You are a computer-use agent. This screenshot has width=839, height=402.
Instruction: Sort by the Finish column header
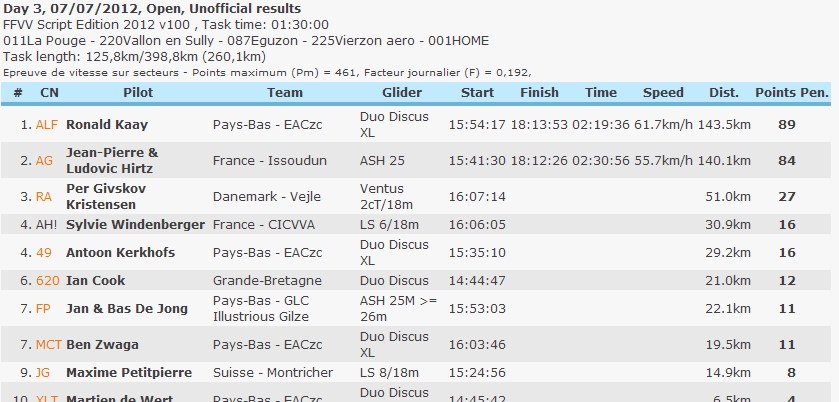tap(540, 93)
